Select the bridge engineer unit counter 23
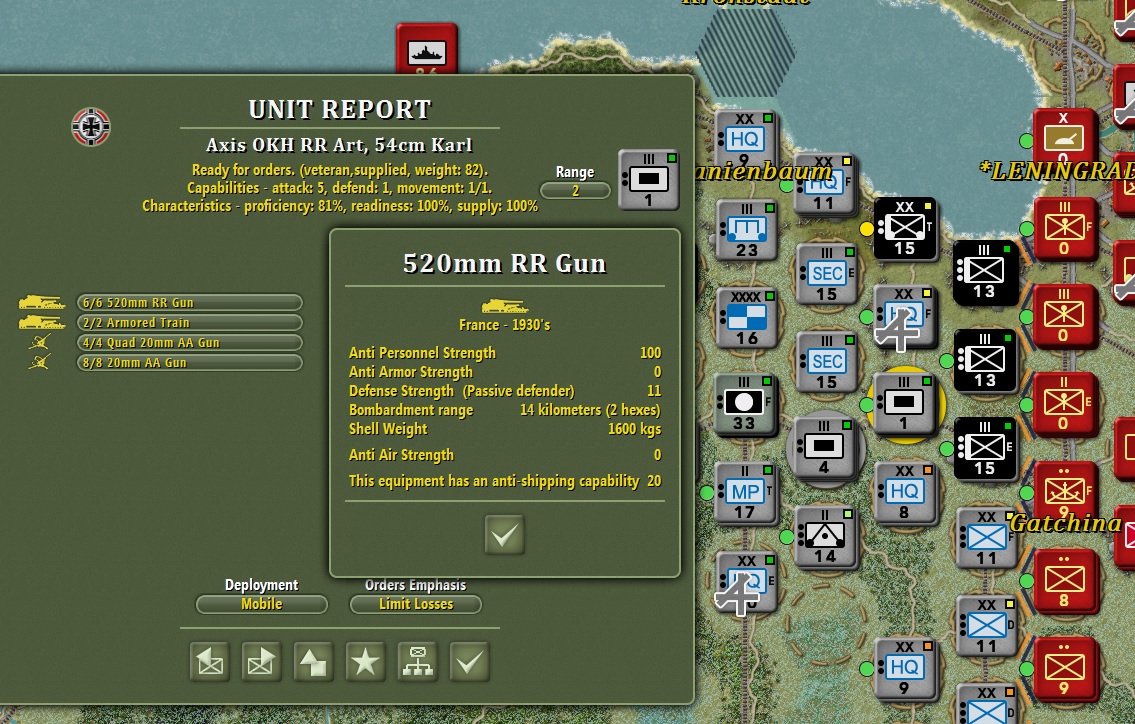 click(746, 230)
